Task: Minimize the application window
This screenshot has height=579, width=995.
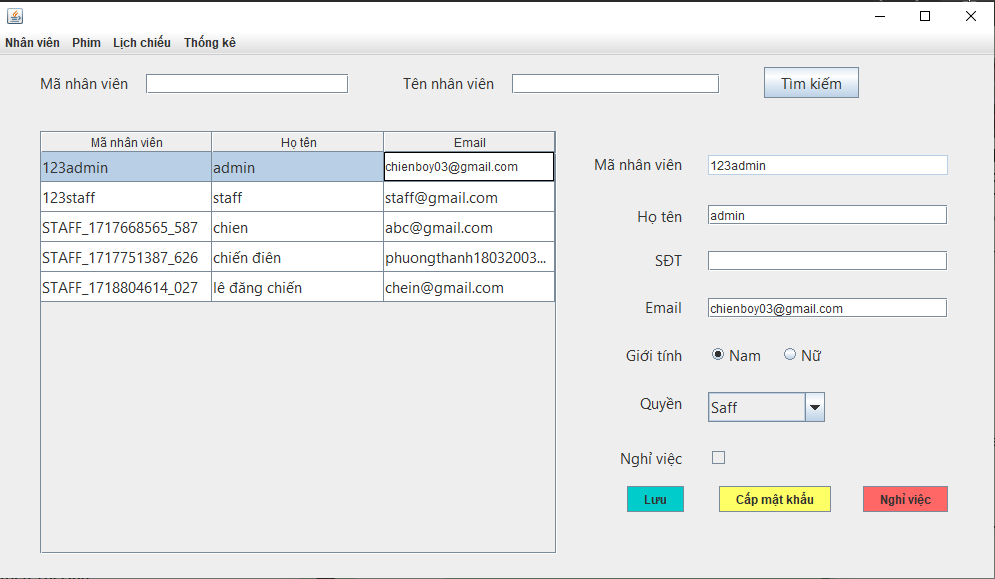Action: coord(880,17)
